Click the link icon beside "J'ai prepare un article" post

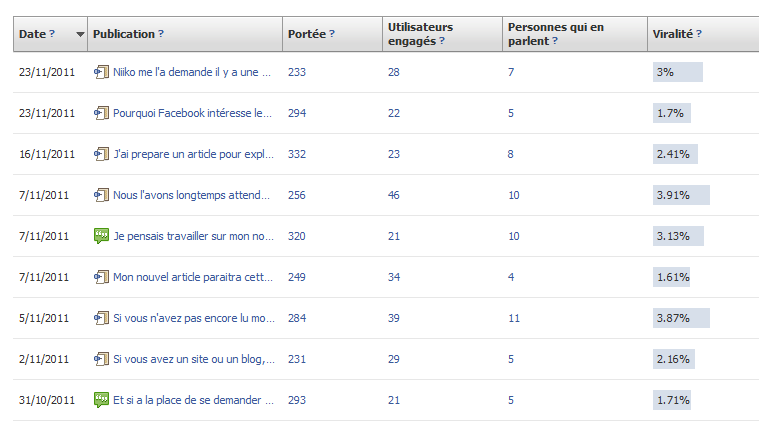100,154
